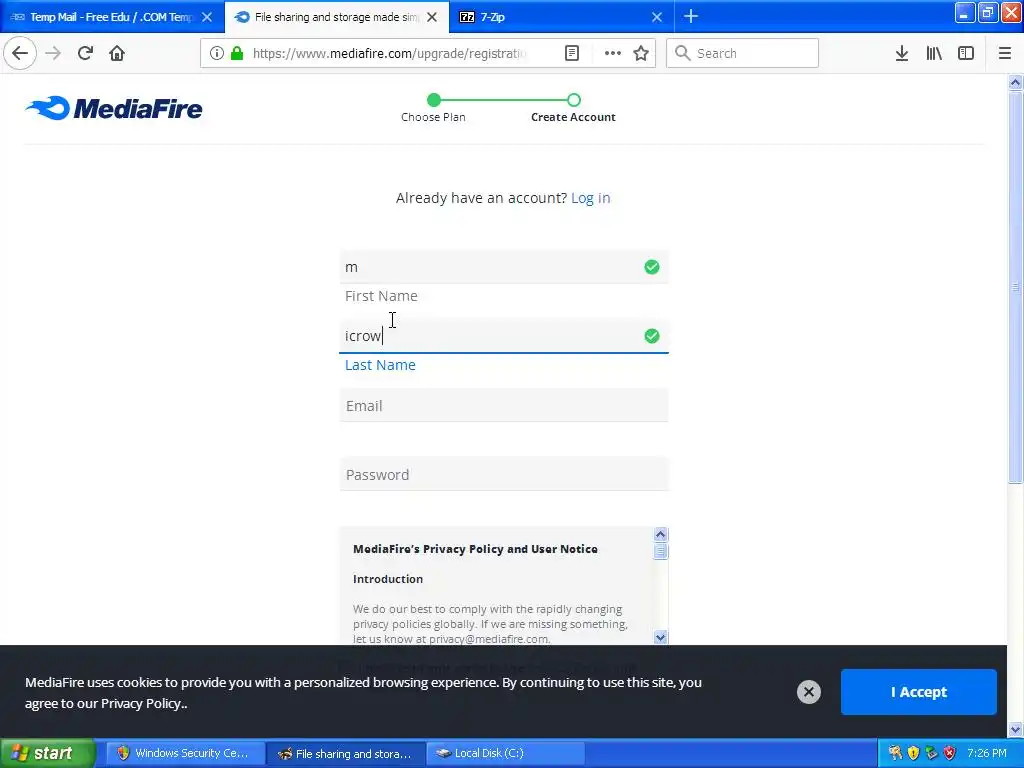Click the Choose Plan filled step dot
The height and width of the screenshot is (768, 1024).
coord(434,100)
